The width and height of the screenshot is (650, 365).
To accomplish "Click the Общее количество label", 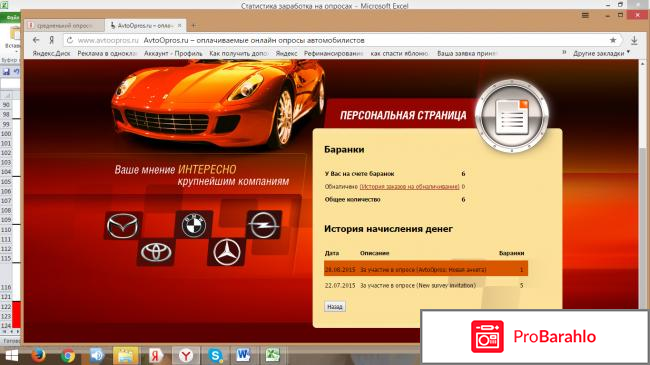I will coord(352,200).
